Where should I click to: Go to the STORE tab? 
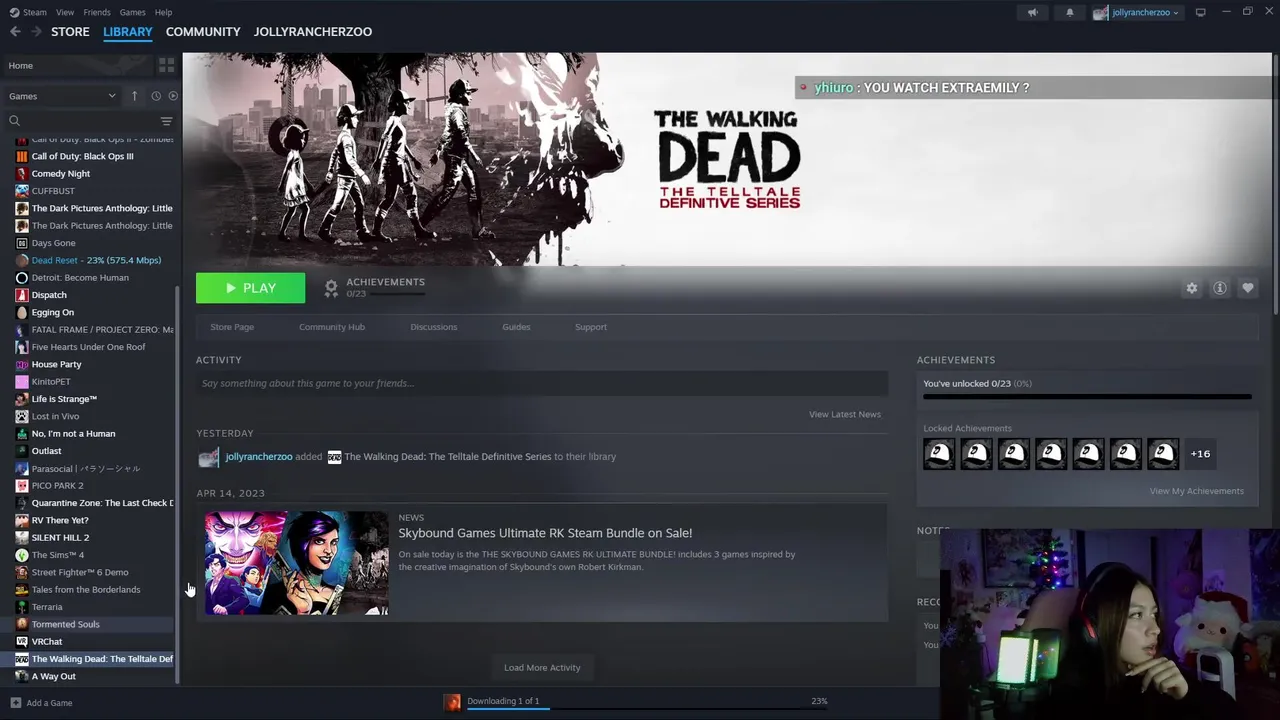click(70, 32)
